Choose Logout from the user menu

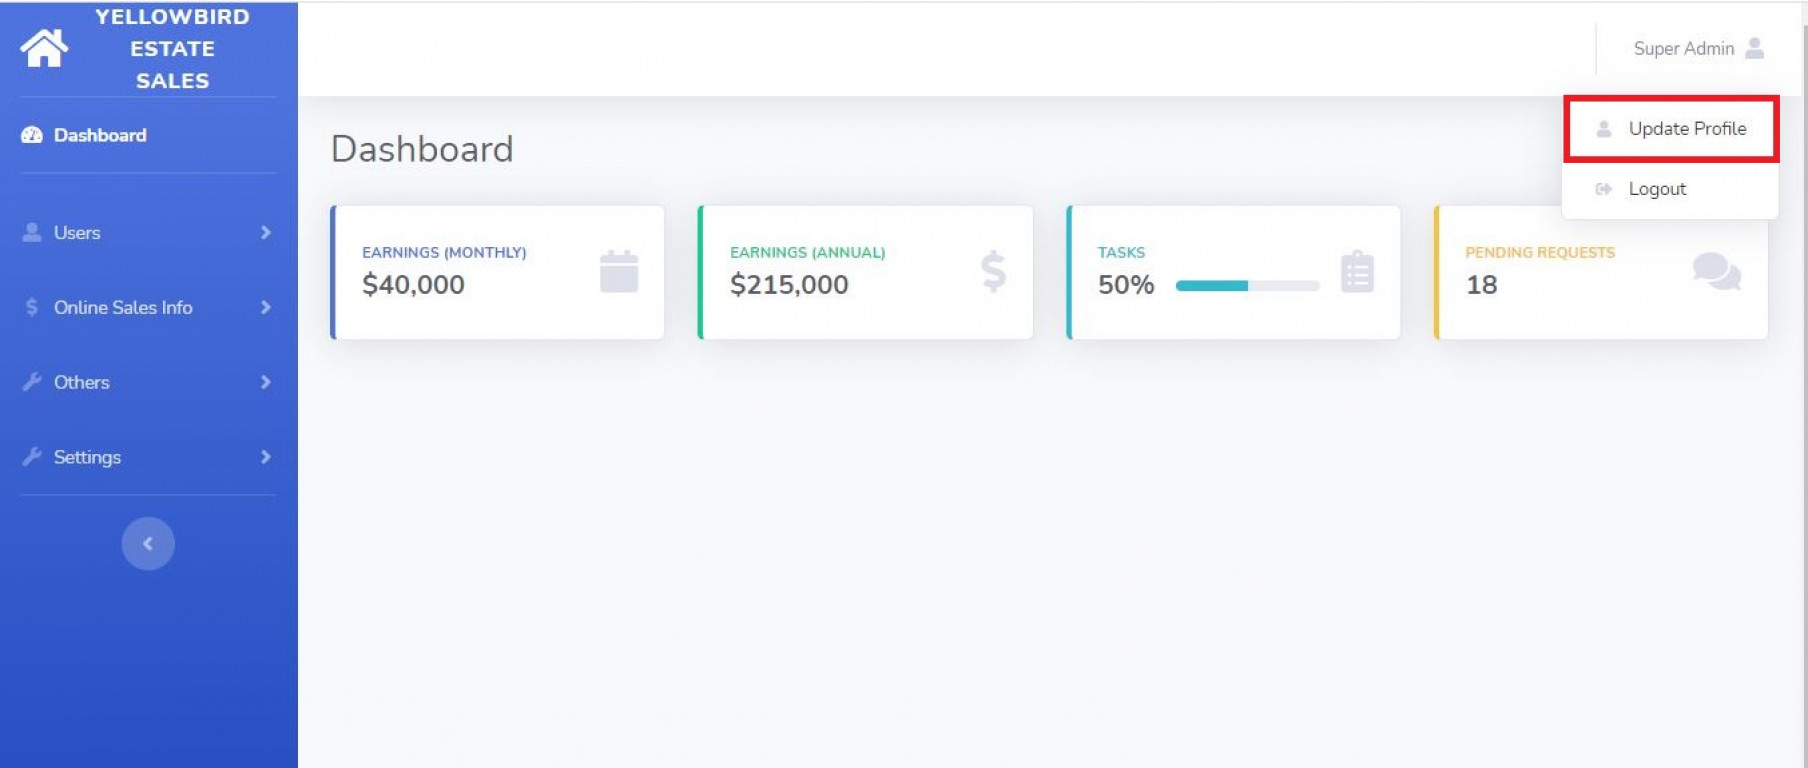(1670, 189)
